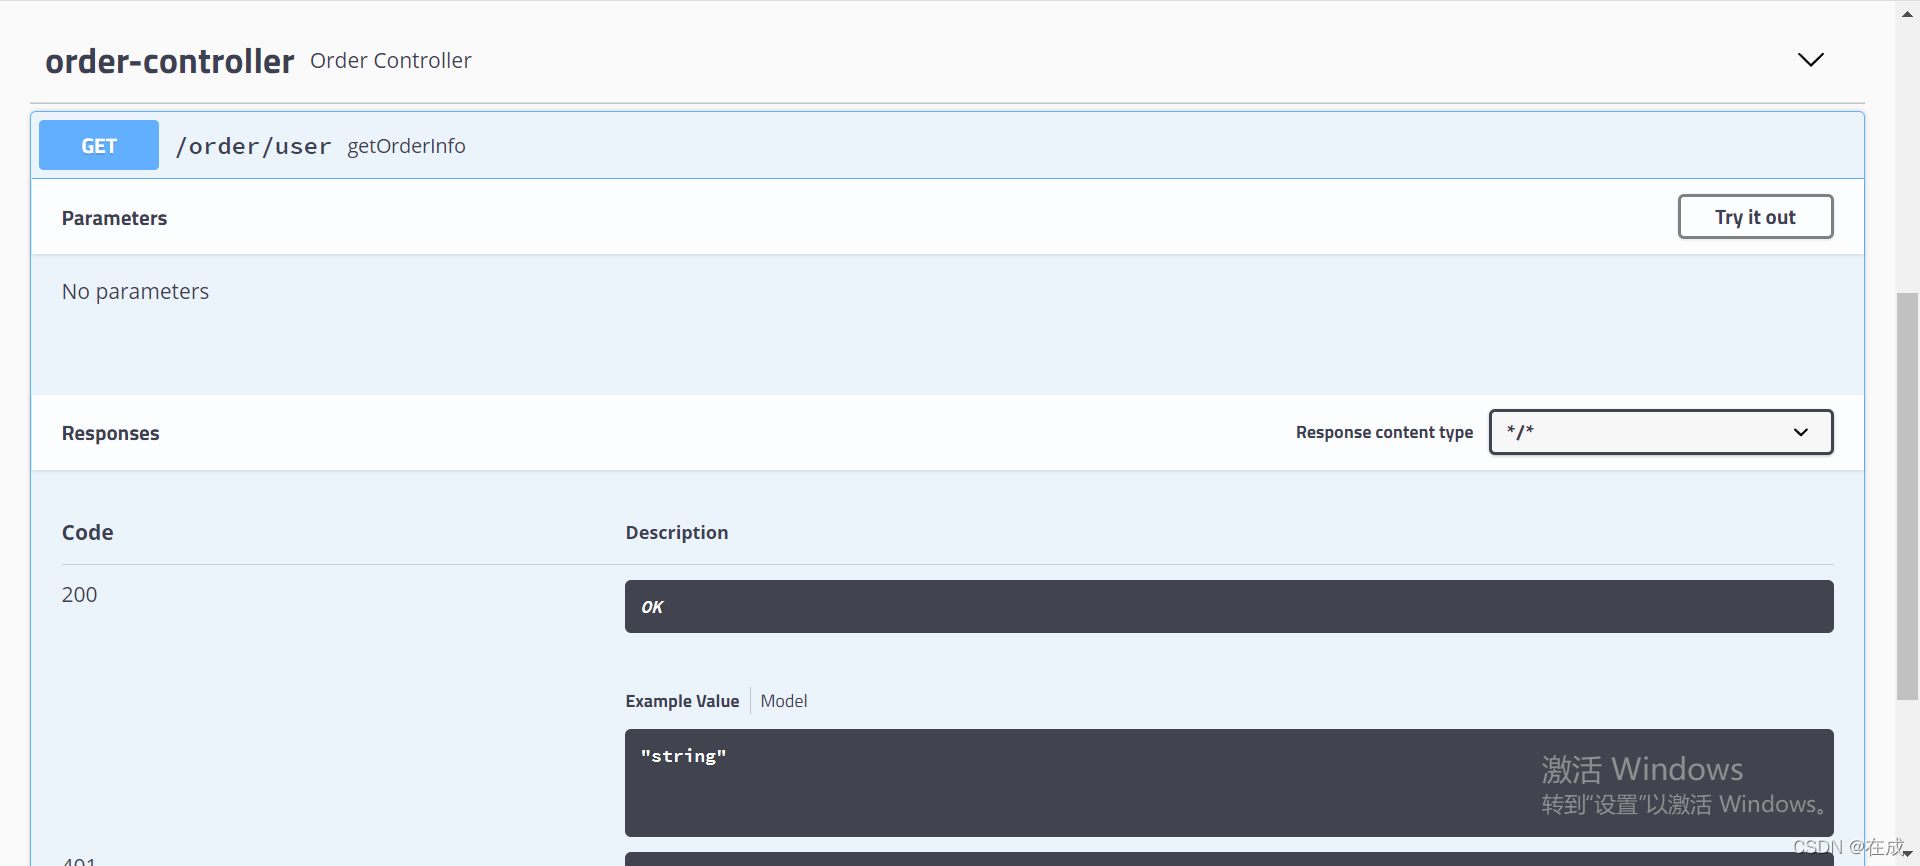Click the Response content type label
Viewport: 1920px width, 866px height.
click(1384, 432)
